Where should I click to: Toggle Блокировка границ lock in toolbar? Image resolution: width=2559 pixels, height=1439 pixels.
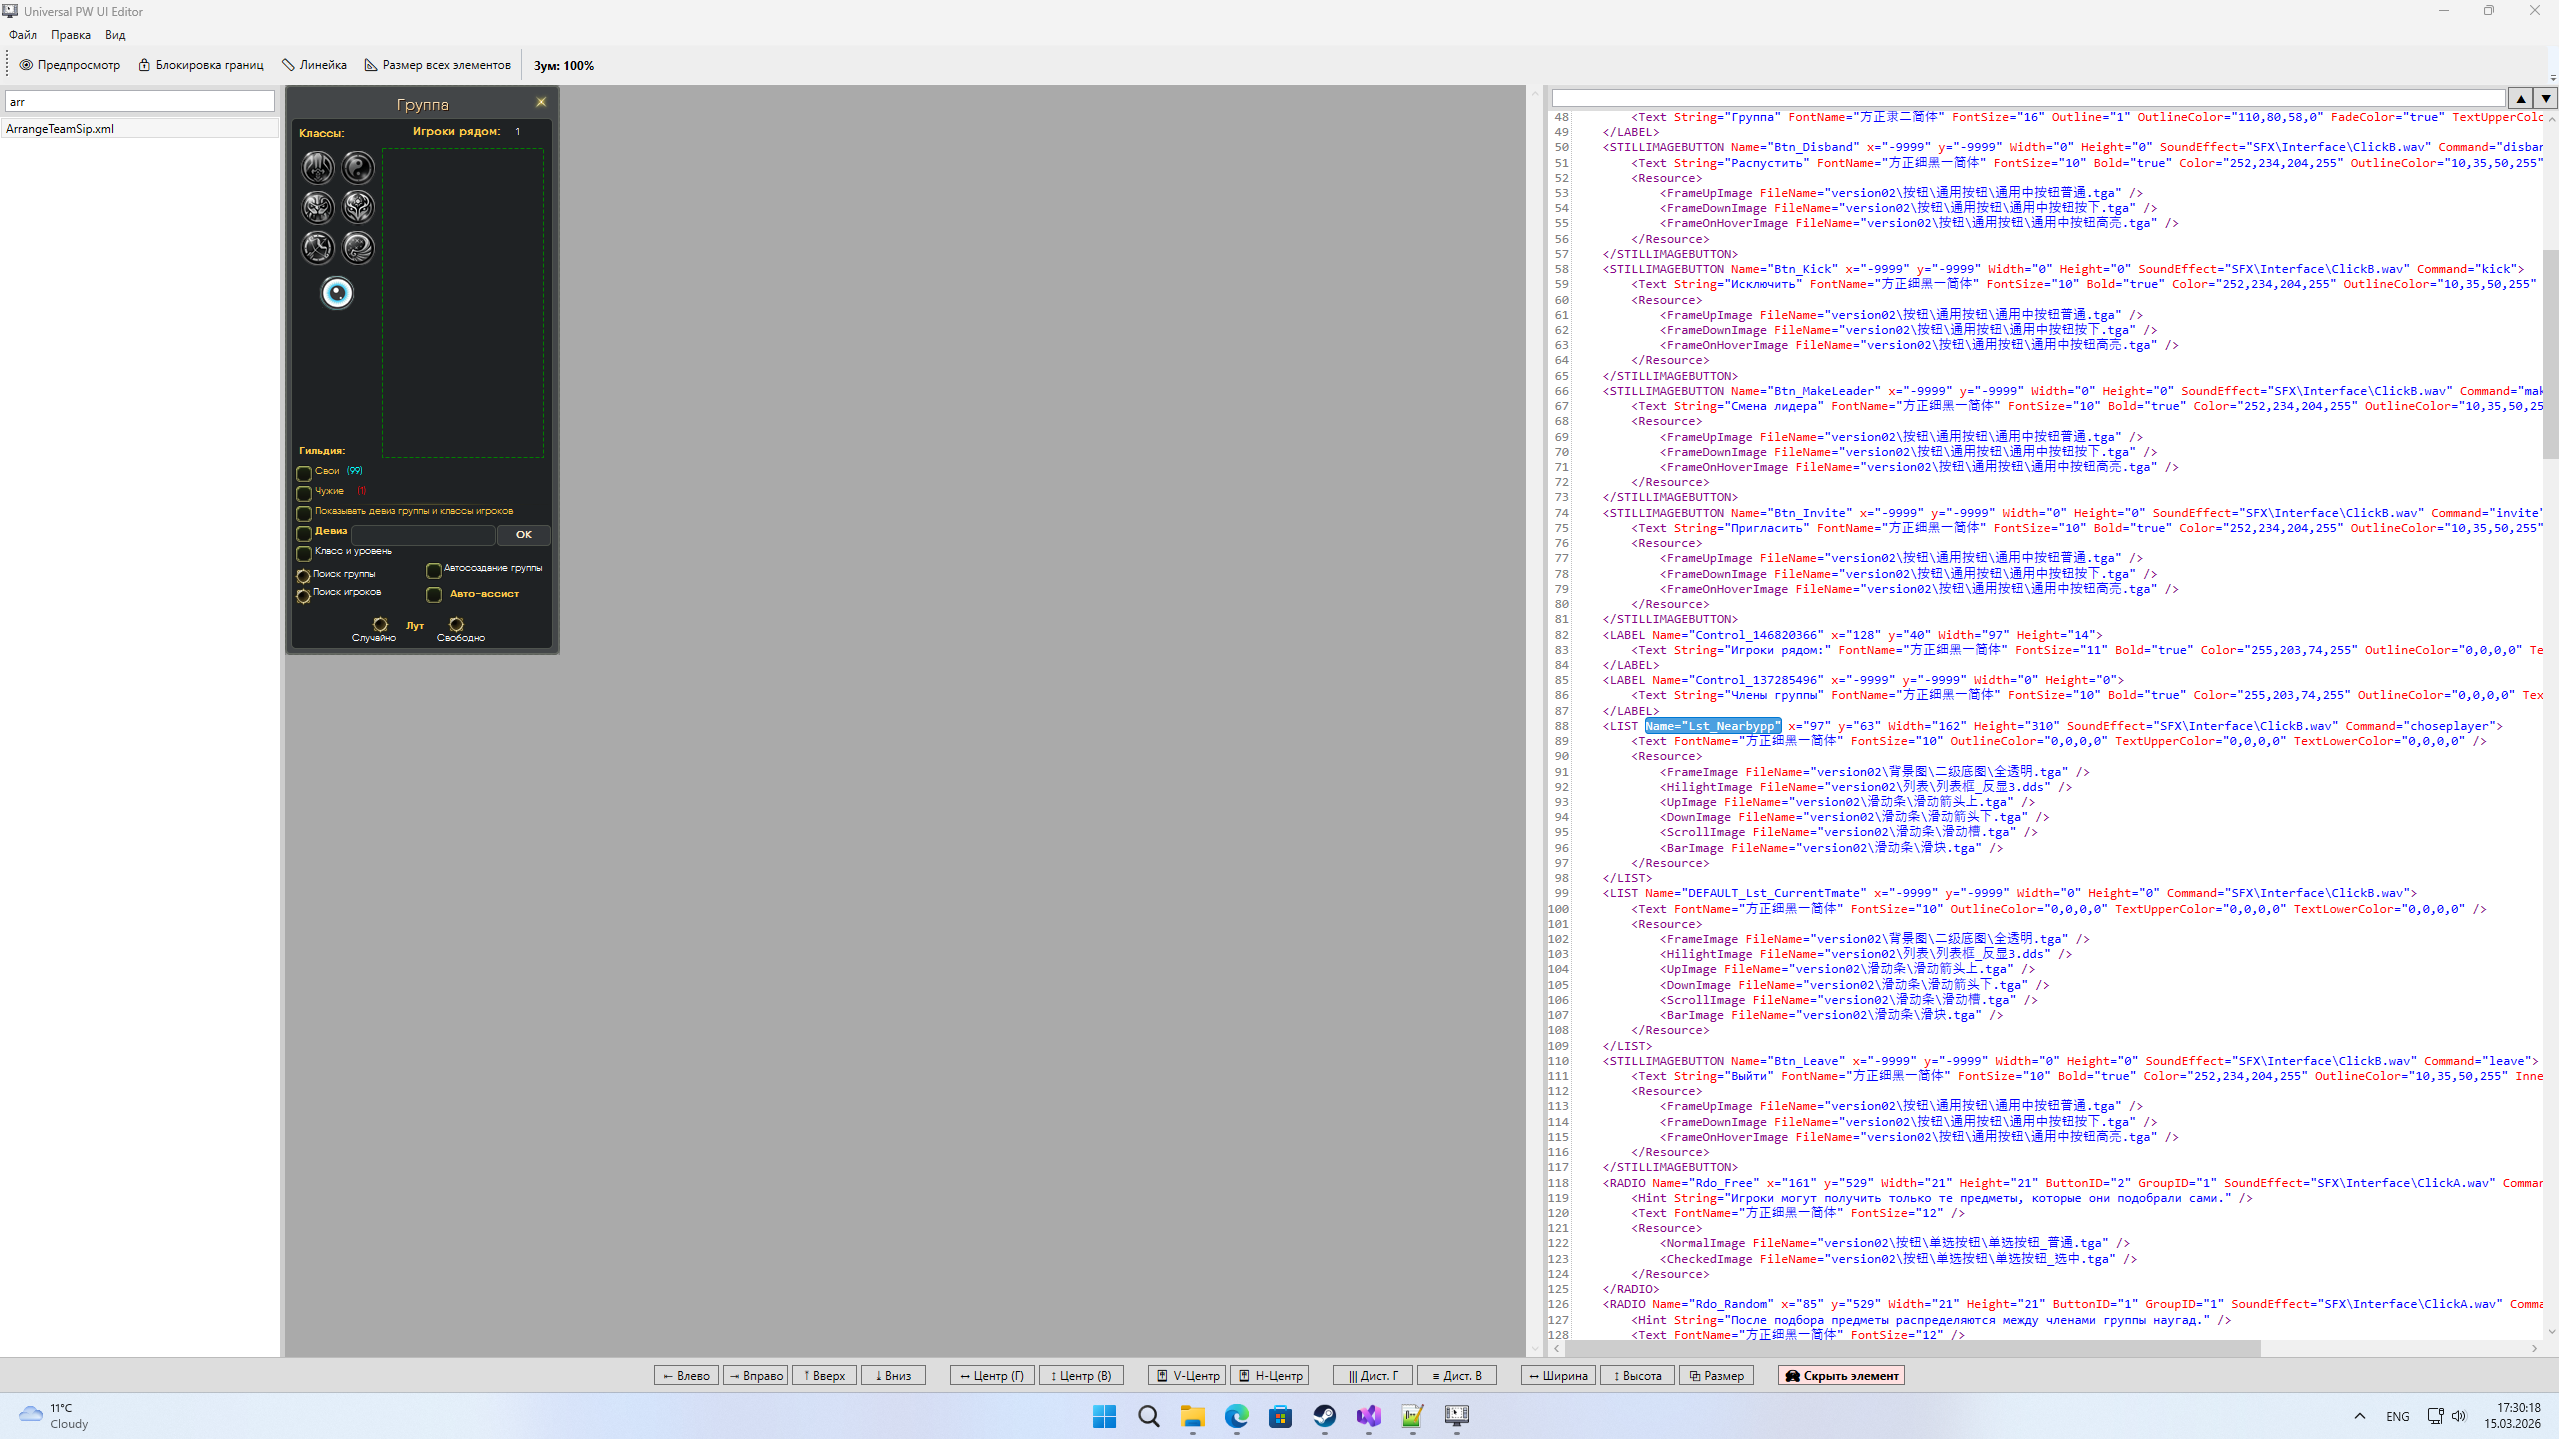pos(144,65)
